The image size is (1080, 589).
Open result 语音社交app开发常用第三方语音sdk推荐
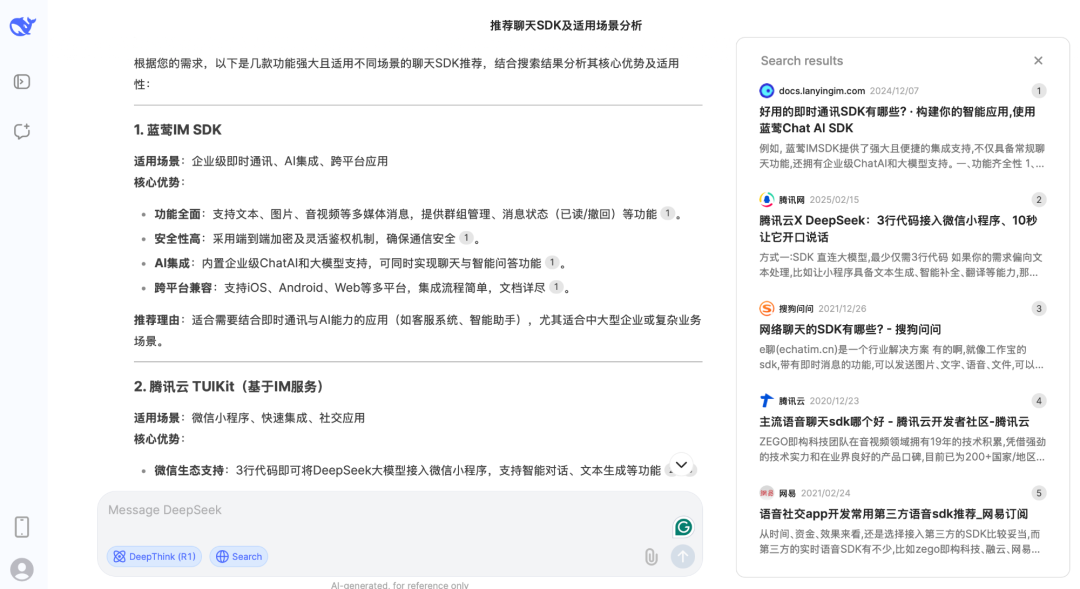[893, 514]
